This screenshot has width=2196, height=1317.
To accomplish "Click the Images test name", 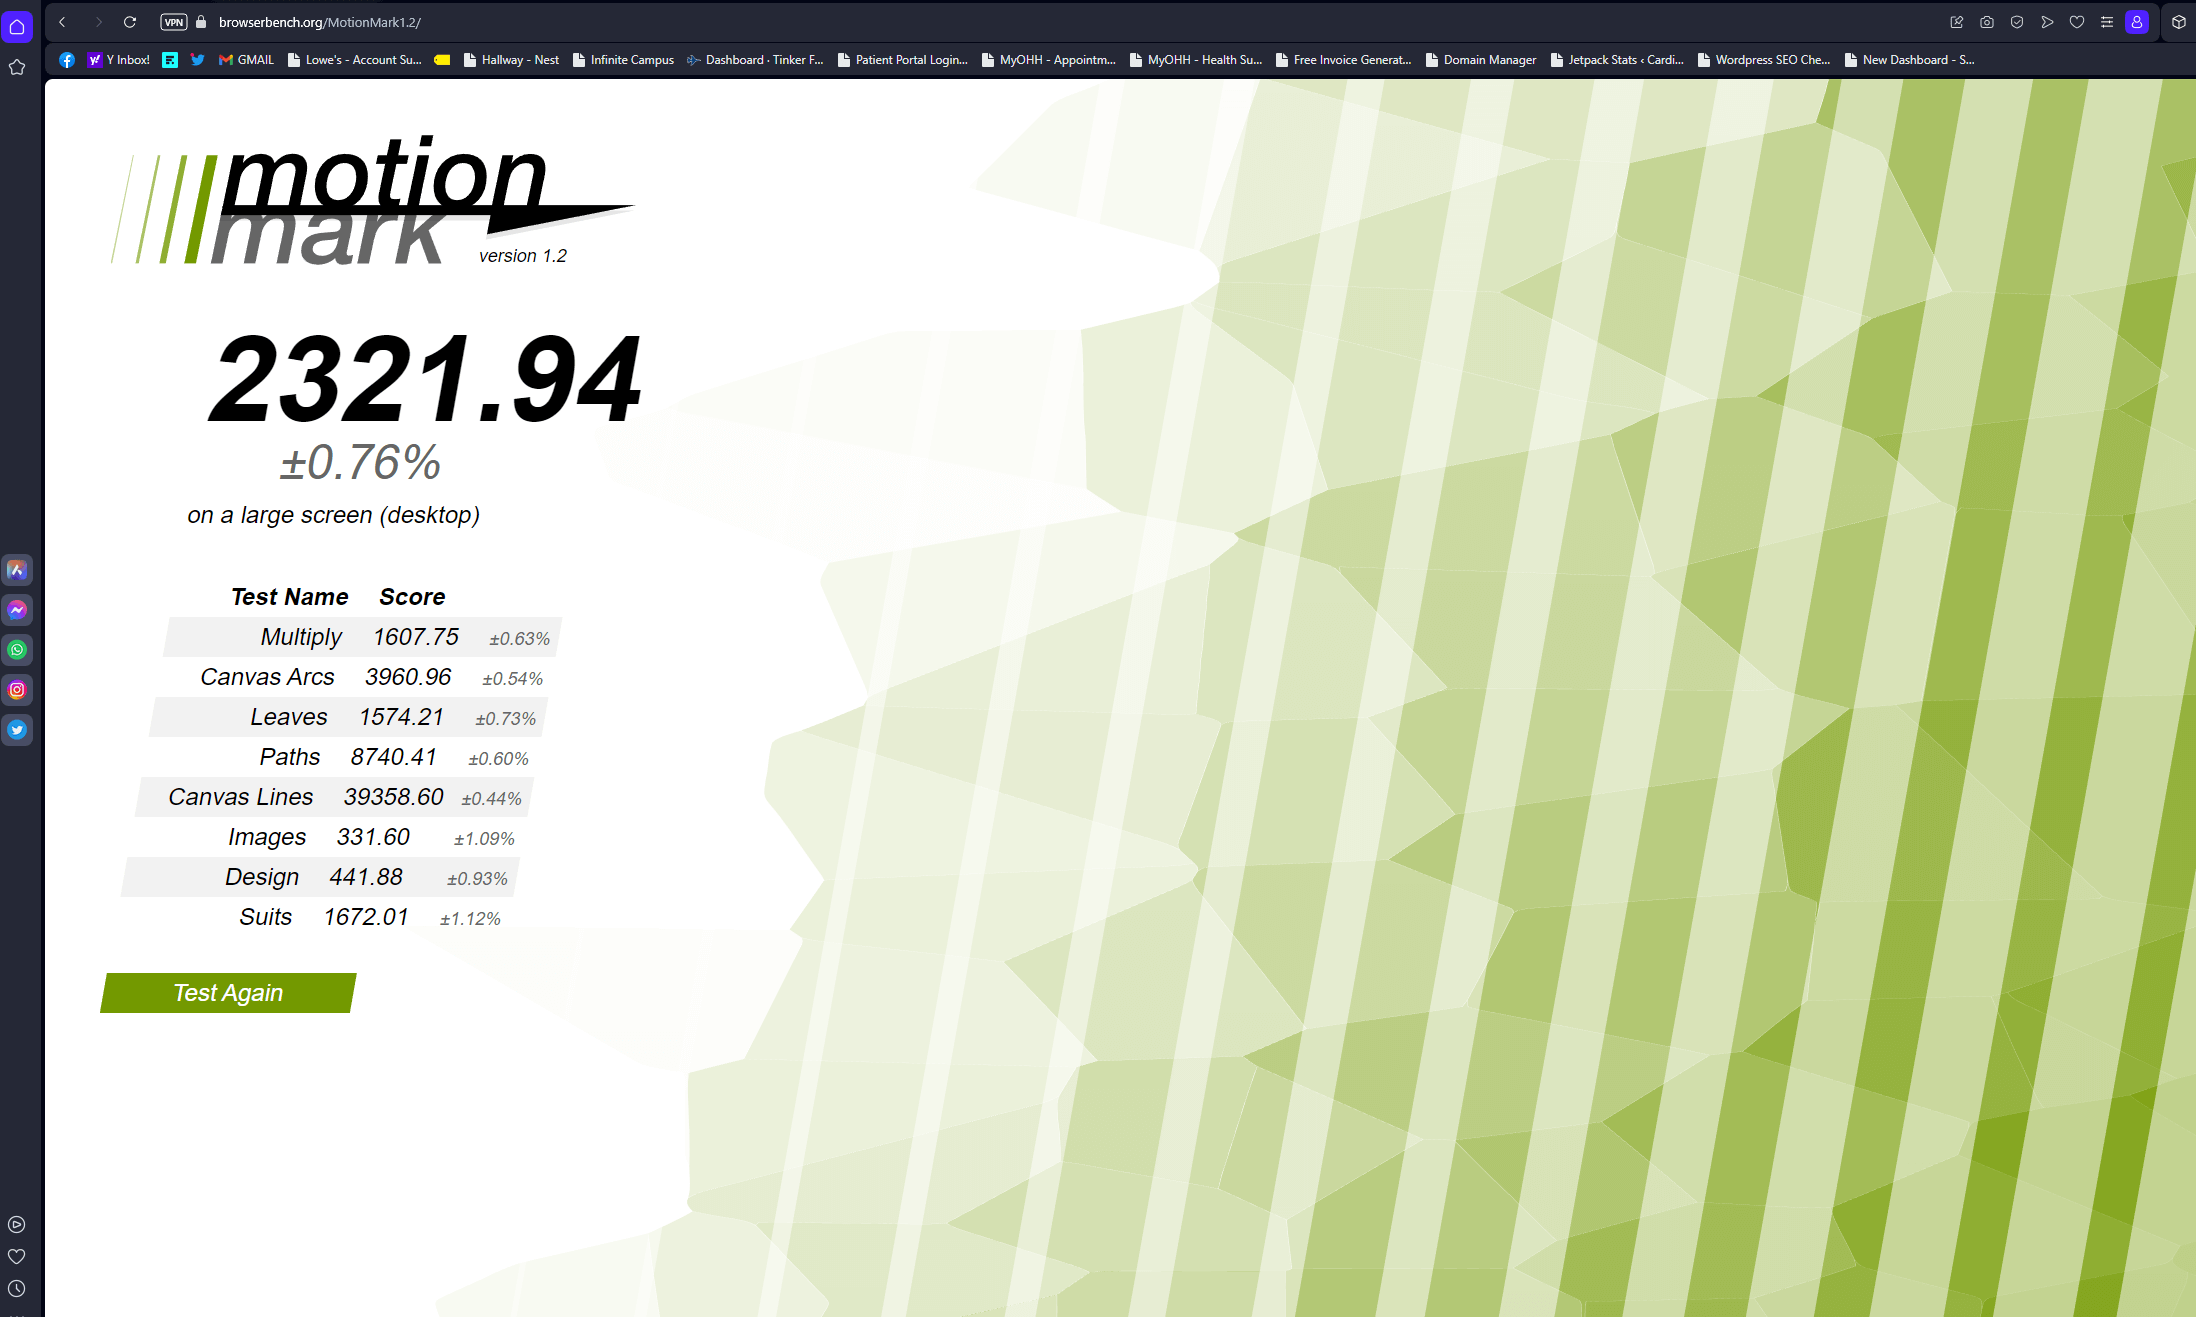I will pyautogui.click(x=267, y=837).
